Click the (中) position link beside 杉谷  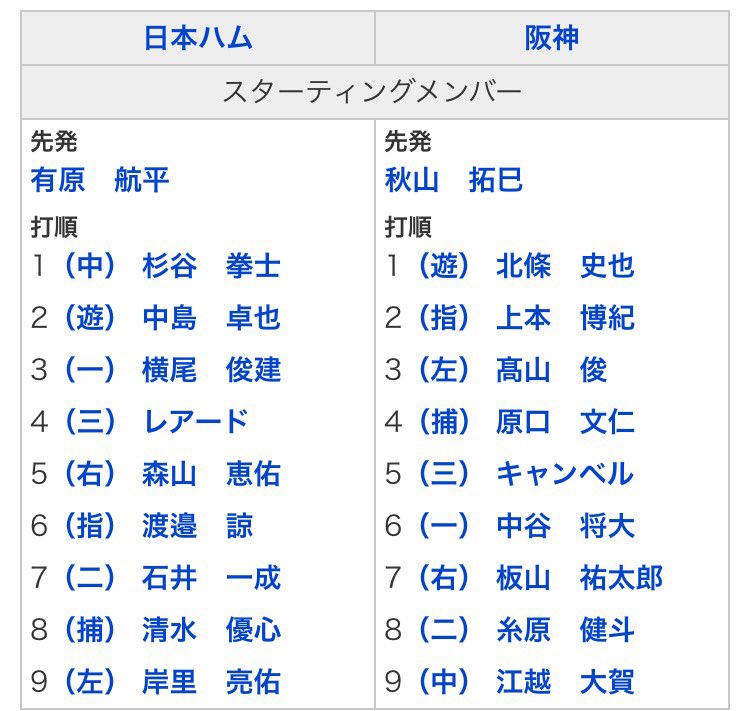click(90, 267)
